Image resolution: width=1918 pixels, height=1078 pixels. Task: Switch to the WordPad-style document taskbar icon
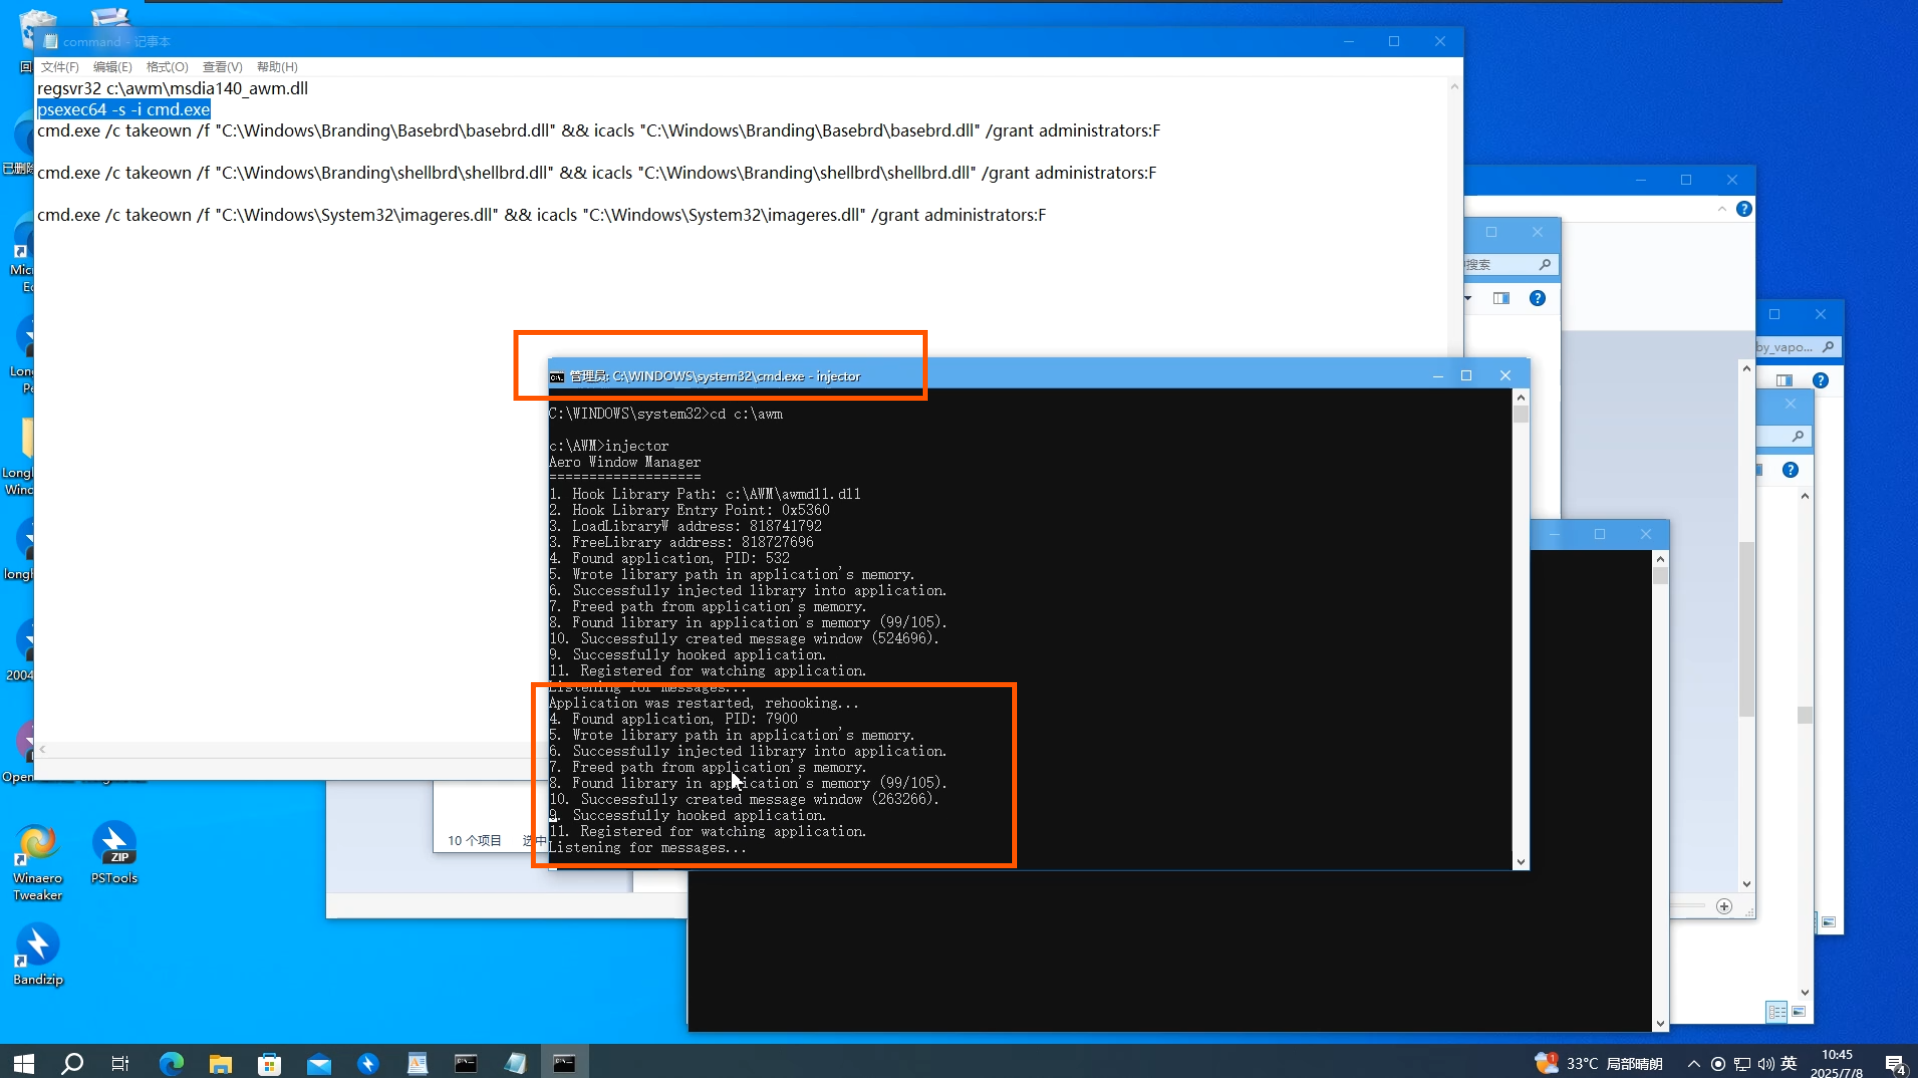pyautogui.click(x=417, y=1063)
